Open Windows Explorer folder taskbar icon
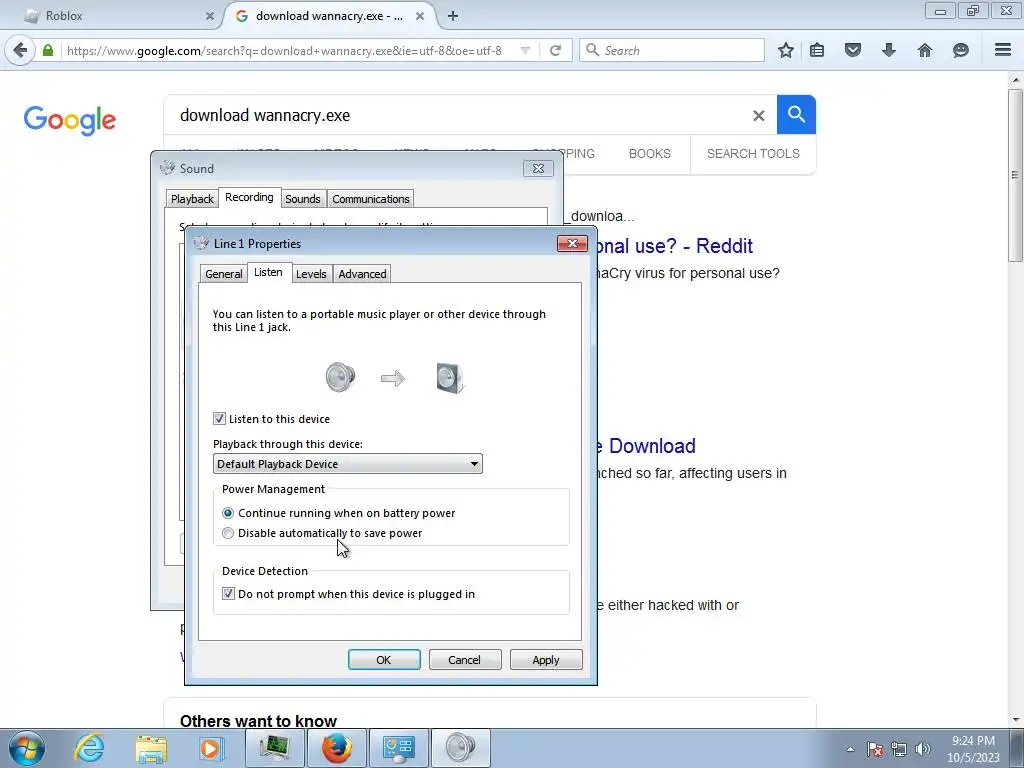Viewport: 1024px width, 768px height. [151, 748]
